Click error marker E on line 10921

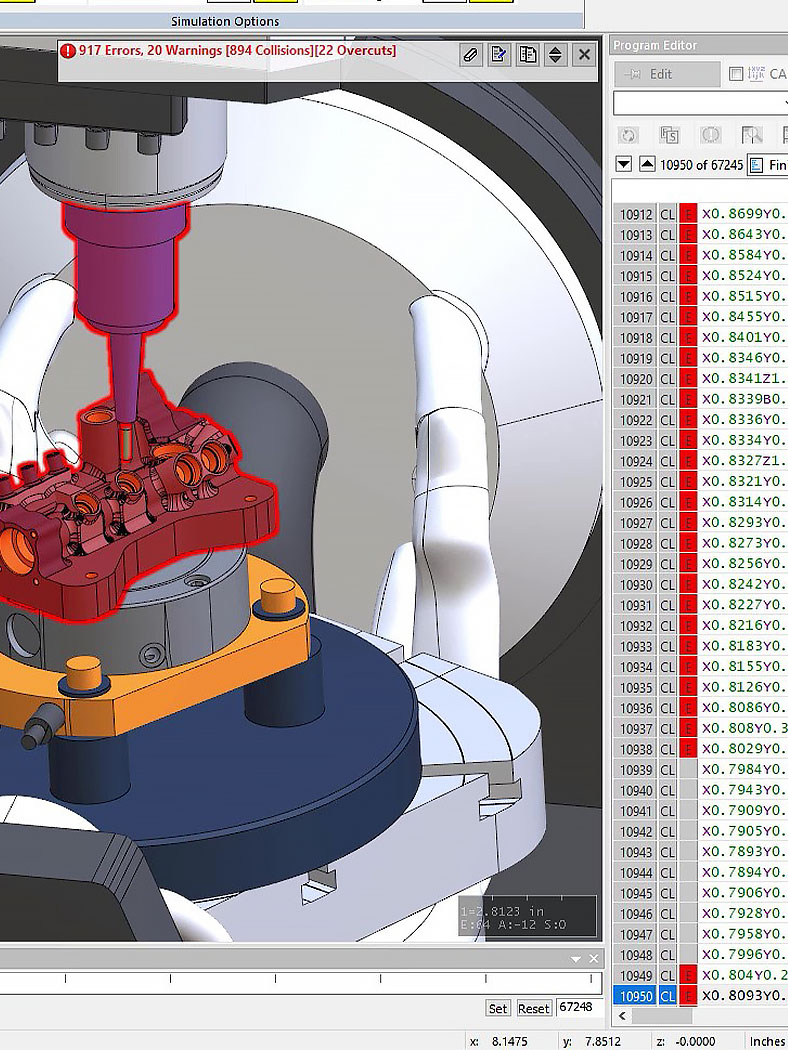pos(688,400)
